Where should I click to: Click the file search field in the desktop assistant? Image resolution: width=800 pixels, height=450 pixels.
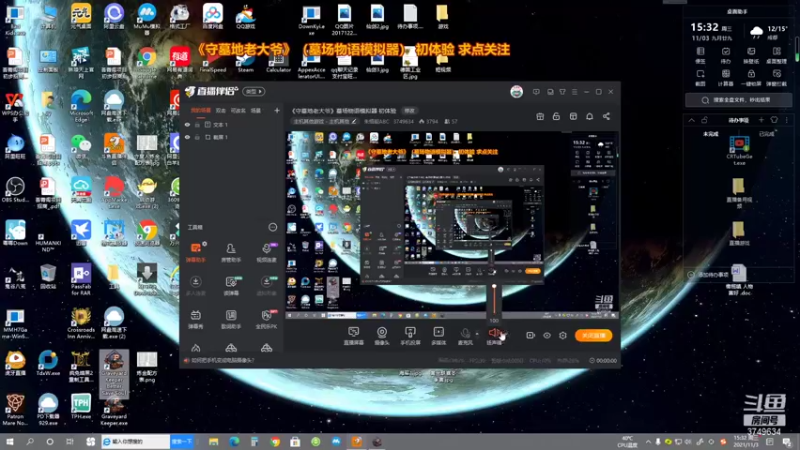pos(738,100)
